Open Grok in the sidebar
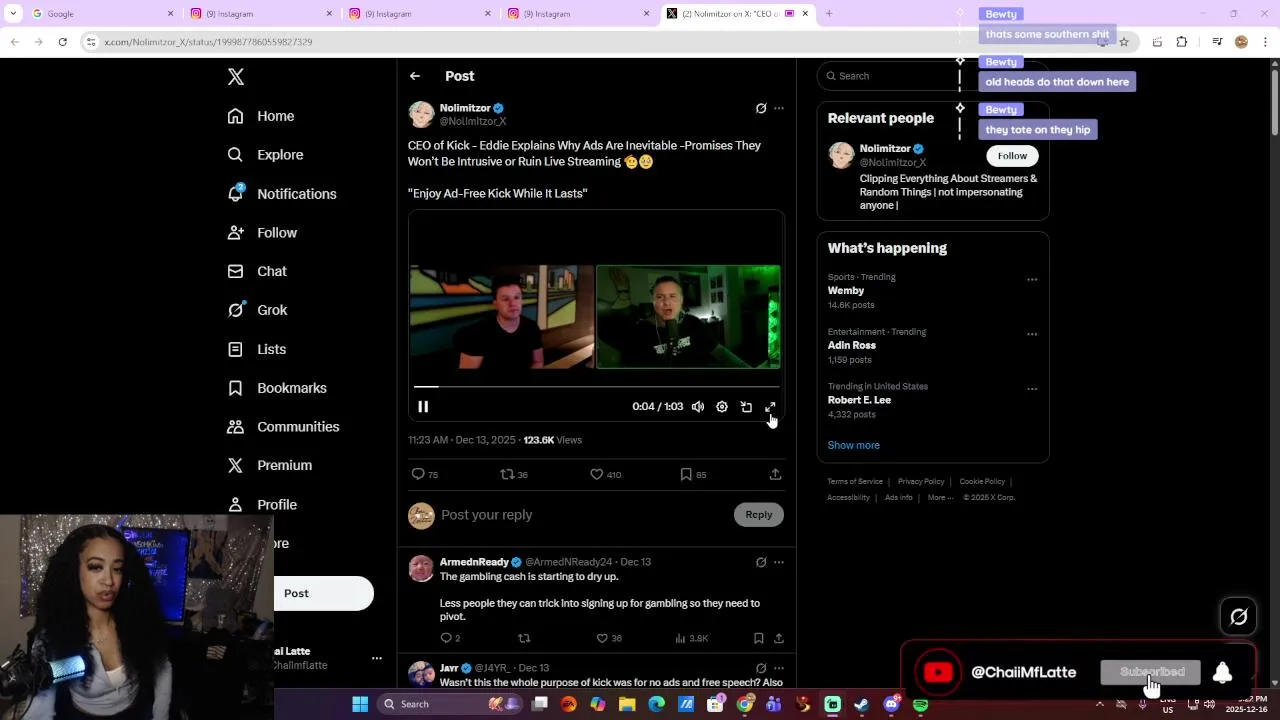 coord(257,310)
